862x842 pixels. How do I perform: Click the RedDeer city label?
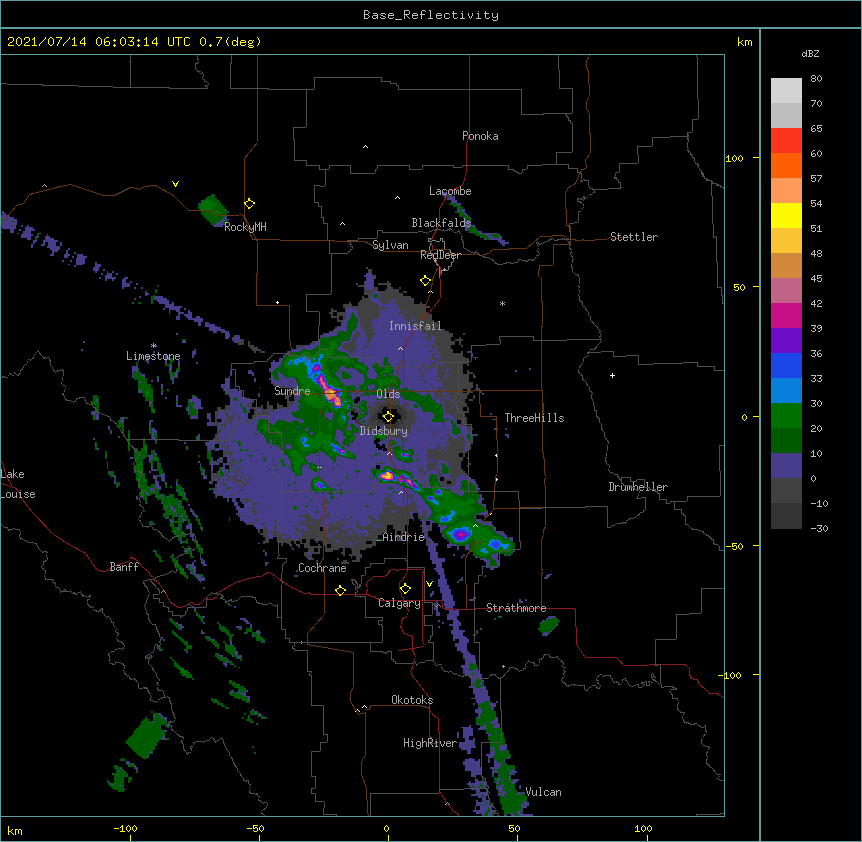pyautogui.click(x=440, y=255)
